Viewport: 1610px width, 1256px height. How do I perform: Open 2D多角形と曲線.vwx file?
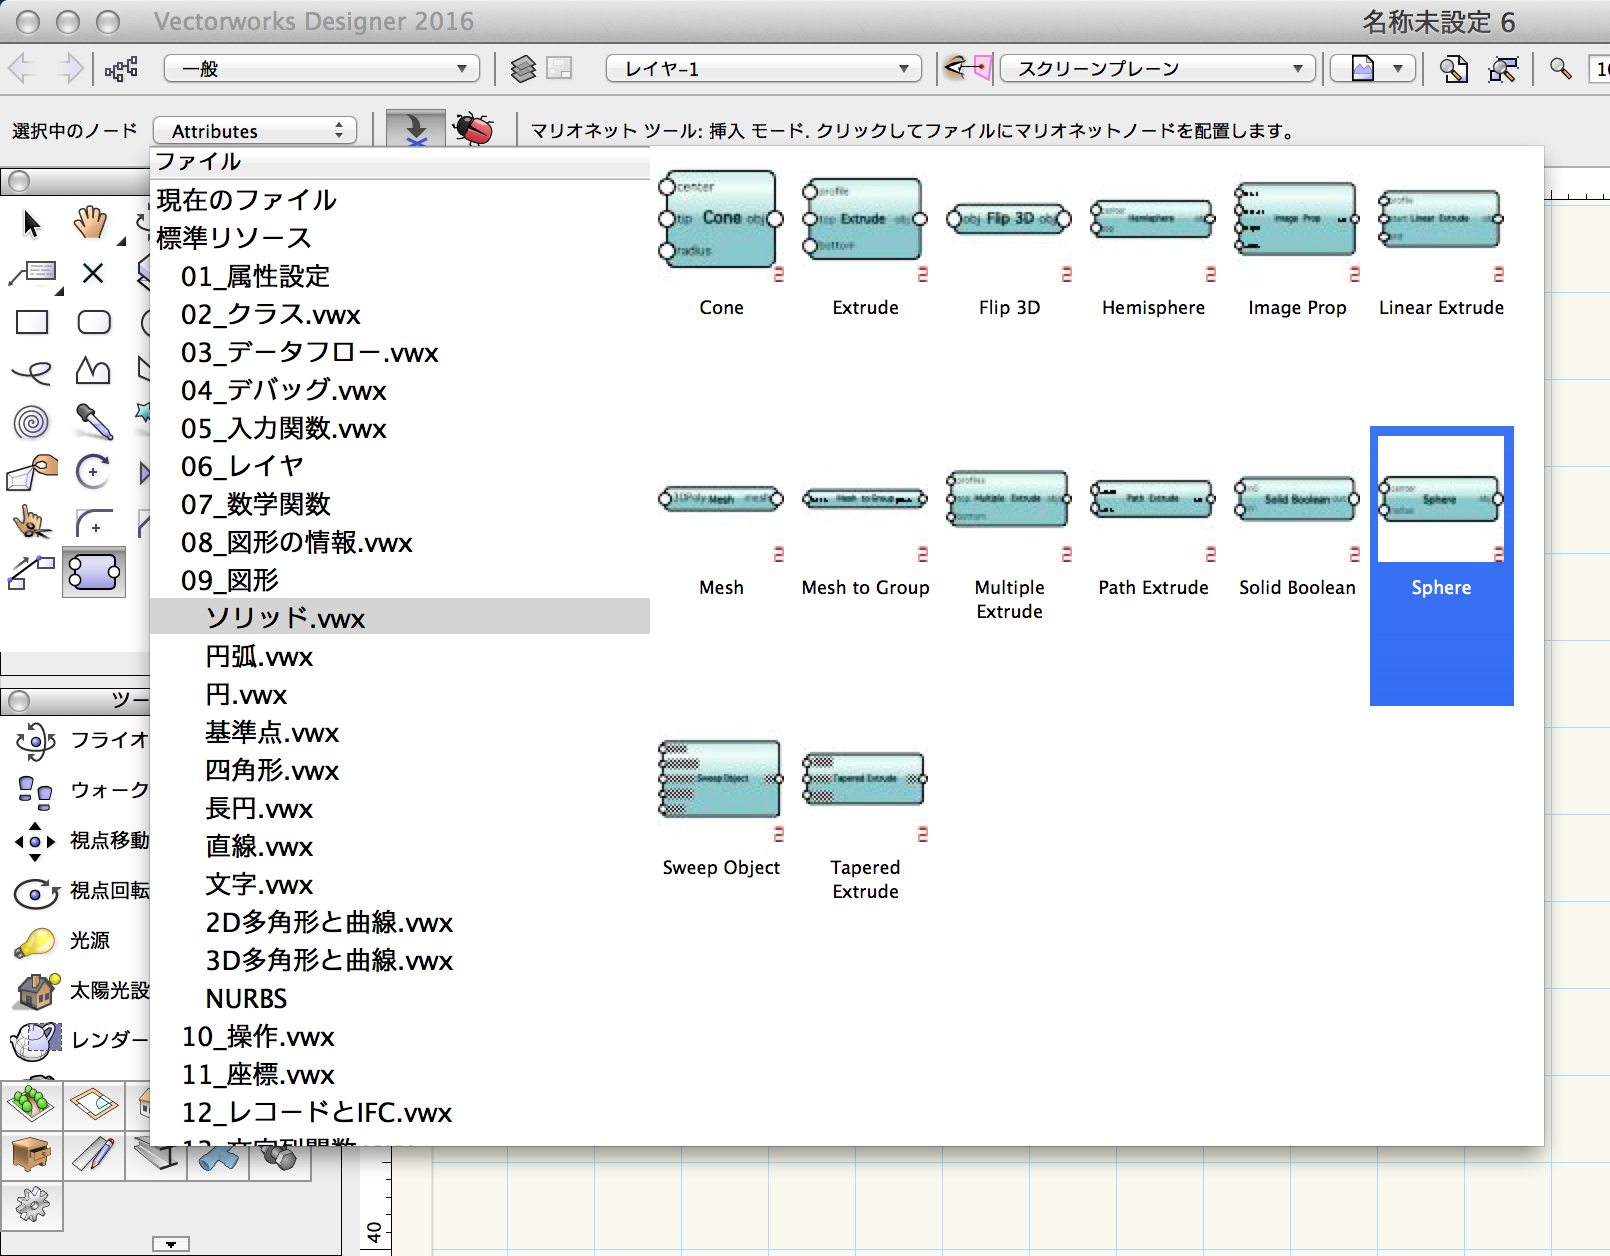[329, 922]
